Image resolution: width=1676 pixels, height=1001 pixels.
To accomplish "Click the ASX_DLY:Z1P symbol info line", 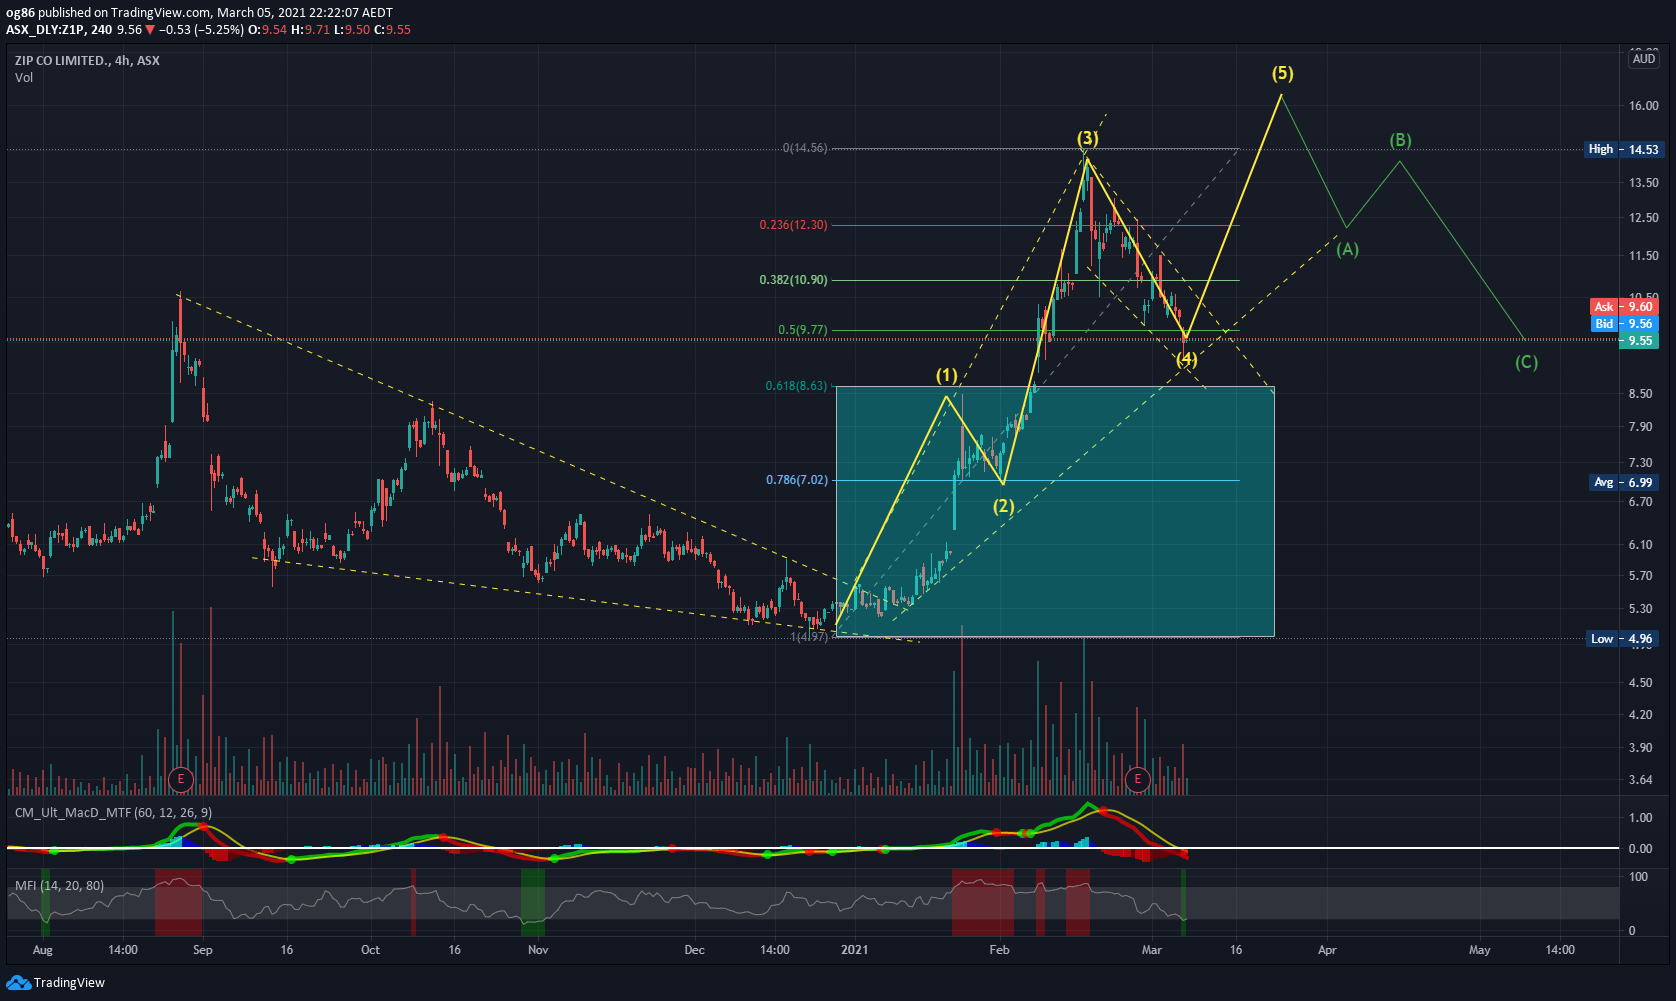I will 208,30.
